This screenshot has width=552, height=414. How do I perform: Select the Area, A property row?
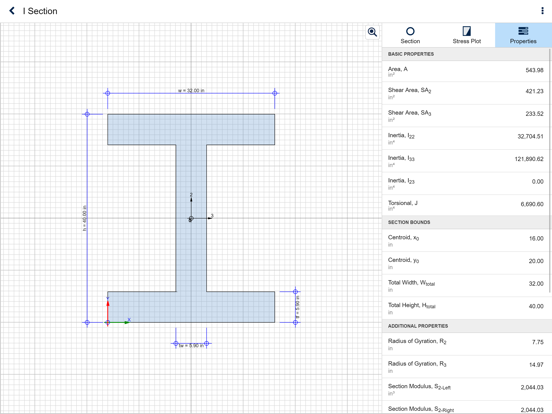pyautogui.click(x=465, y=71)
